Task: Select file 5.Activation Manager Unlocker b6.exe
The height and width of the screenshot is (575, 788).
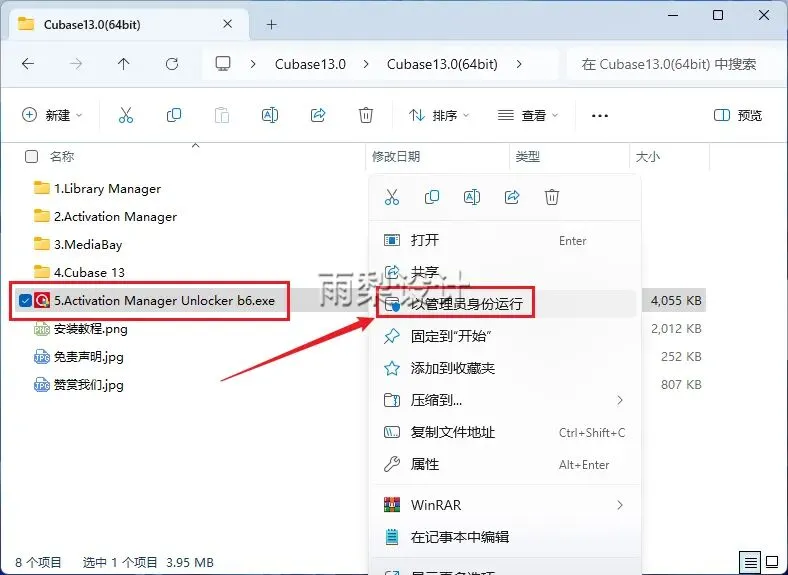Action: click(164, 301)
